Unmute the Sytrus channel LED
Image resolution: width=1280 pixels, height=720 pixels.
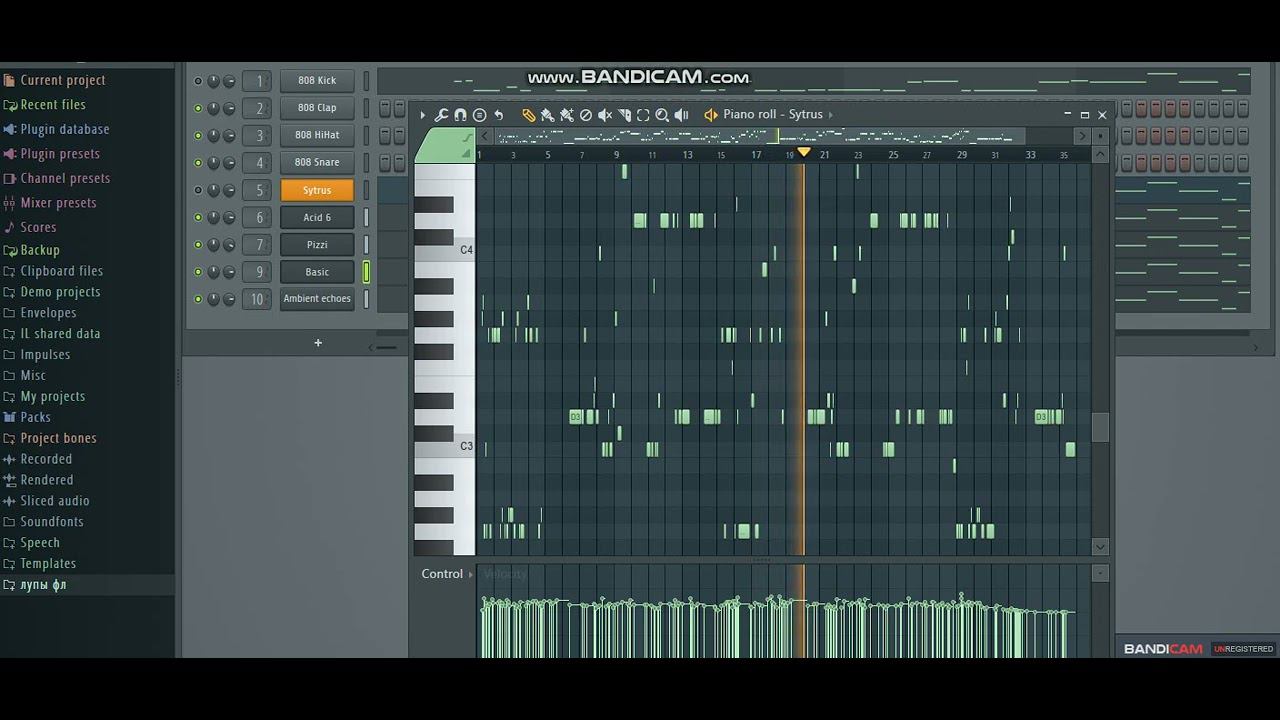click(198, 190)
